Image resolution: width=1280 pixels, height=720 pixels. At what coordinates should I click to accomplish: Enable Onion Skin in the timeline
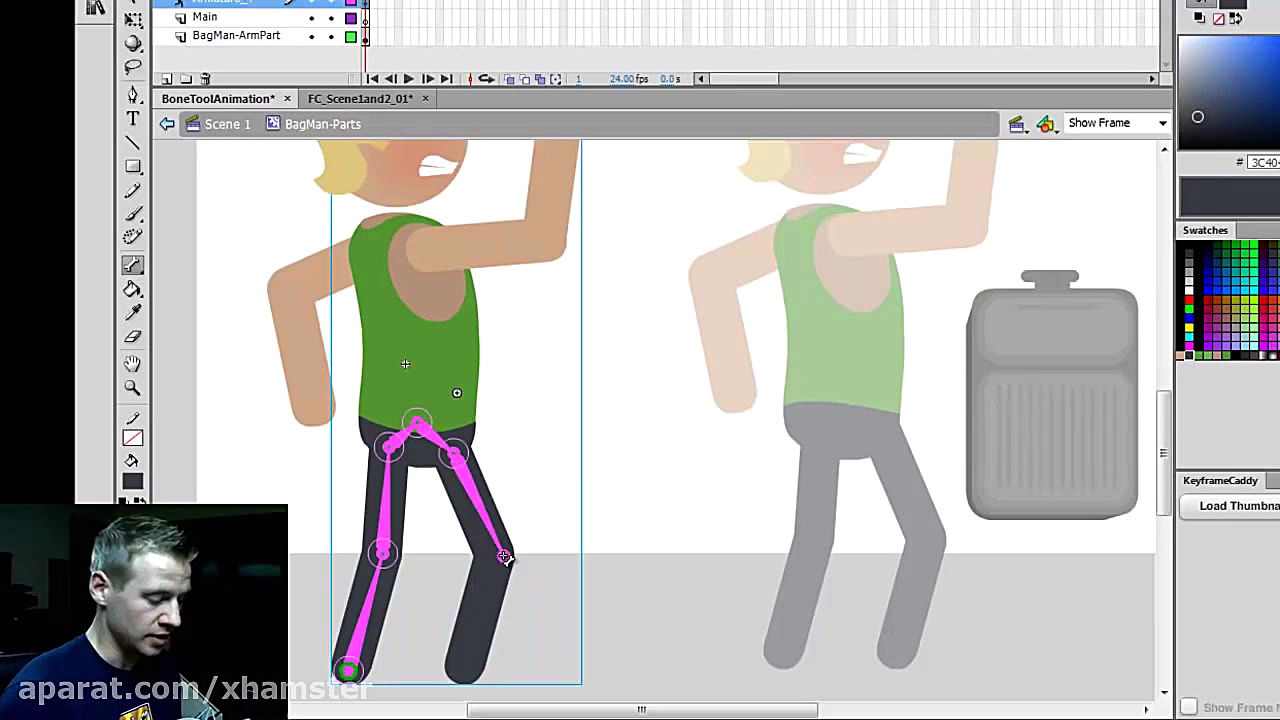coord(509,79)
